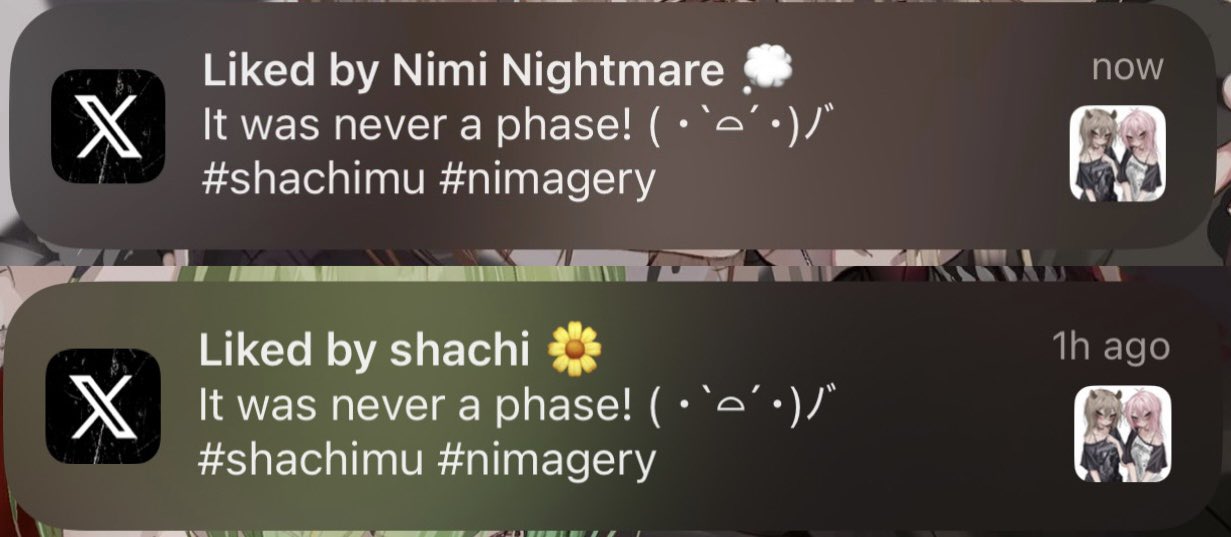This screenshot has height=537, width=1231.
Task: Tap the X app icon in shachi notification
Action: [x=103, y=406]
